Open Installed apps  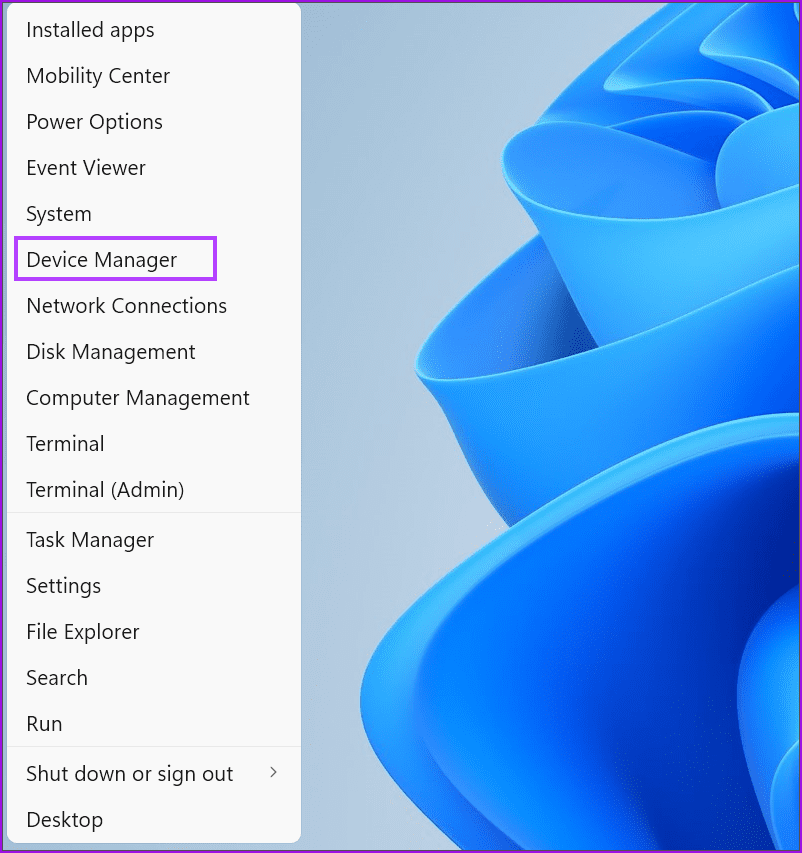[x=90, y=30]
